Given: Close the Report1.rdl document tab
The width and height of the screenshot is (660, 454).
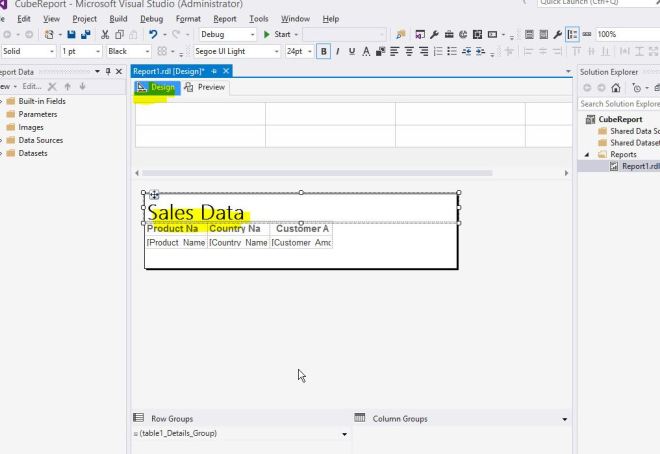Looking at the screenshot, I should point(226,71).
